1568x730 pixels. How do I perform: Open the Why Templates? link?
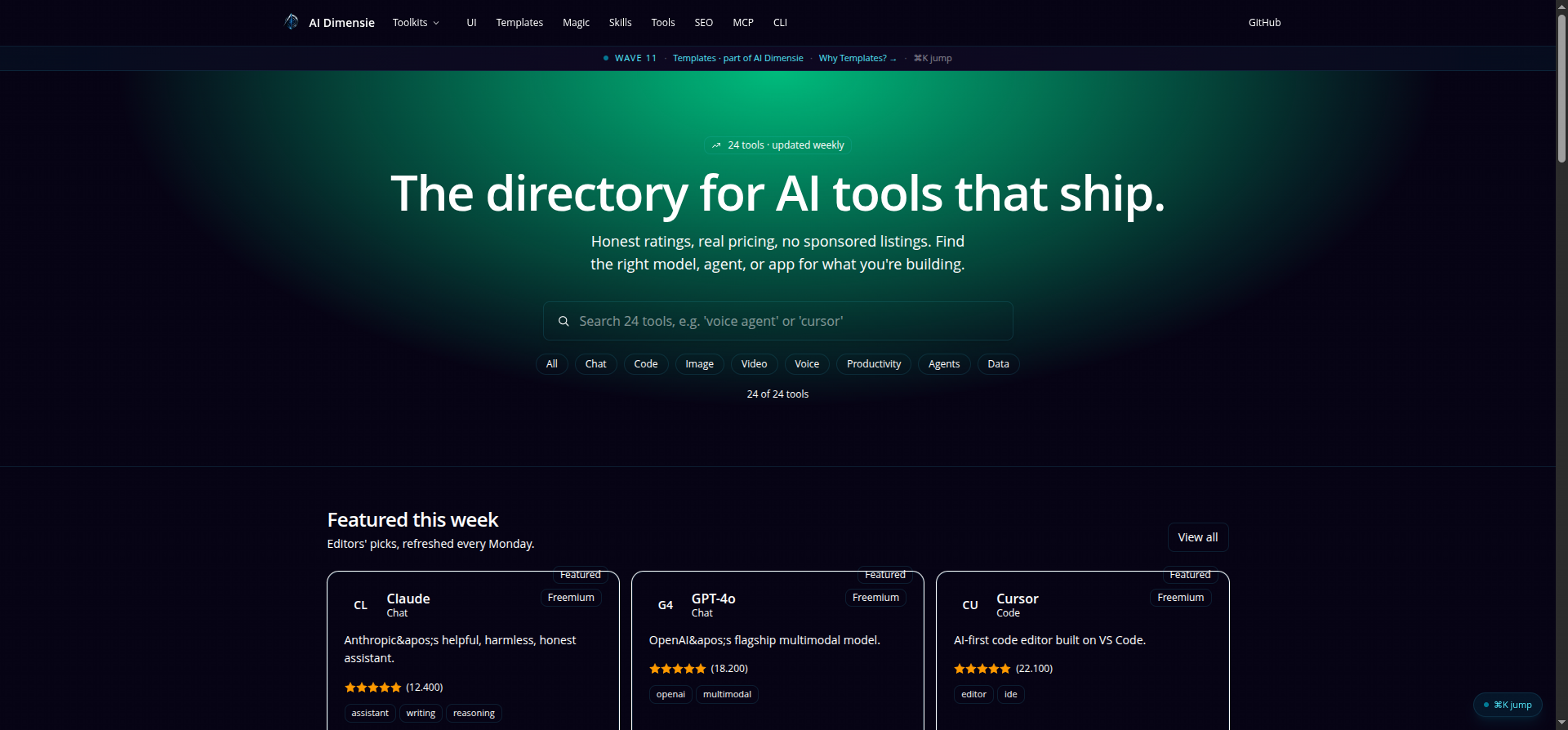[x=858, y=58]
